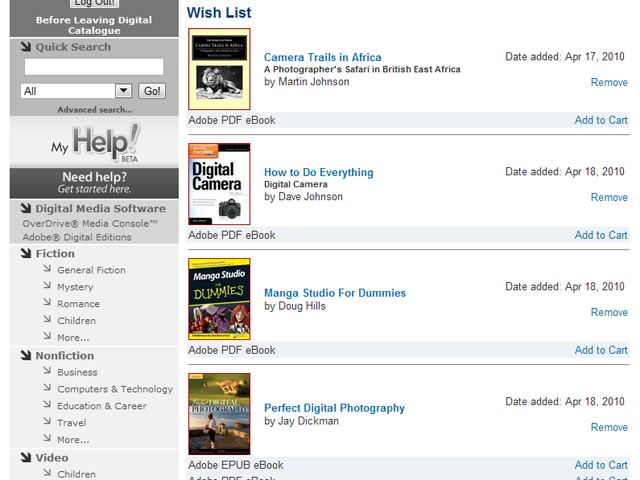Image resolution: width=640 pixels, height=480 pixels.
Task: Click the Digital Media Software arrow icon
Action: pos(26,208)
